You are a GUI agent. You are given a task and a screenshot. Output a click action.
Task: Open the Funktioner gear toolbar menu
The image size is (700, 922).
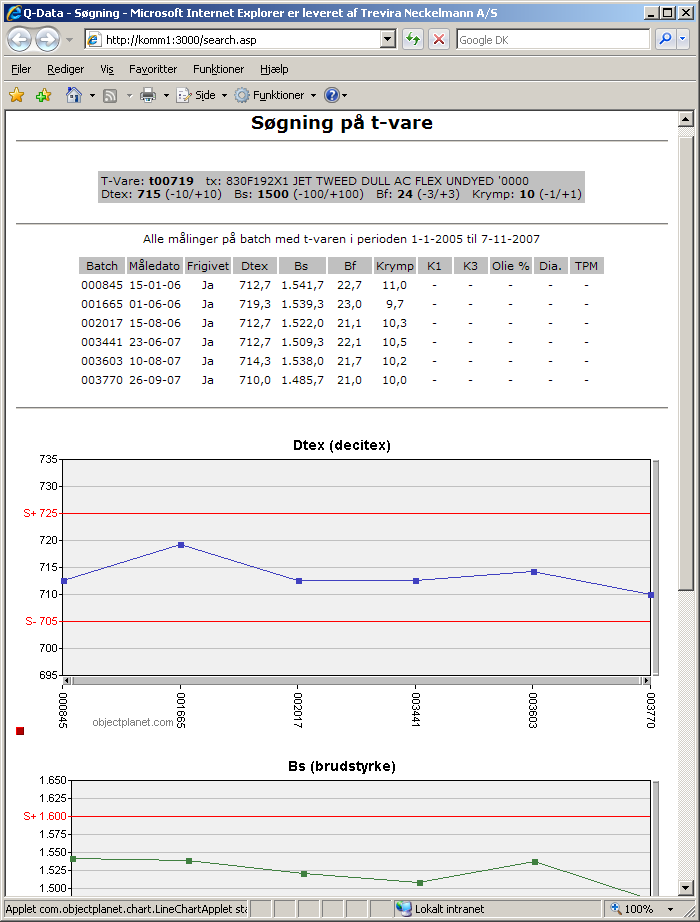(x=275, y=95)
